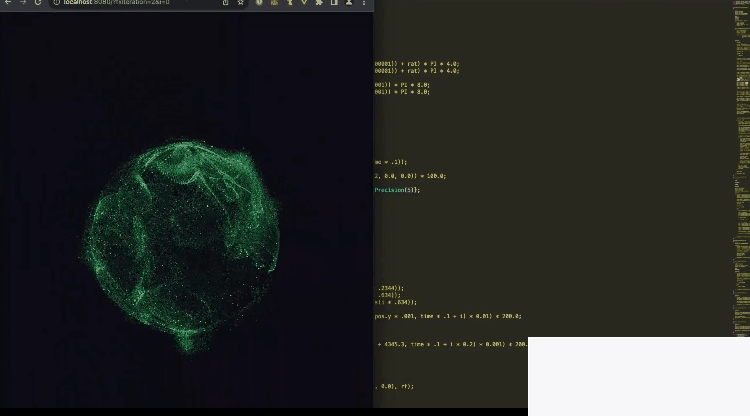Open site information icon beside the URL
Image resolution: width=750 pixels, height=416 pixels.
[55, 3]
